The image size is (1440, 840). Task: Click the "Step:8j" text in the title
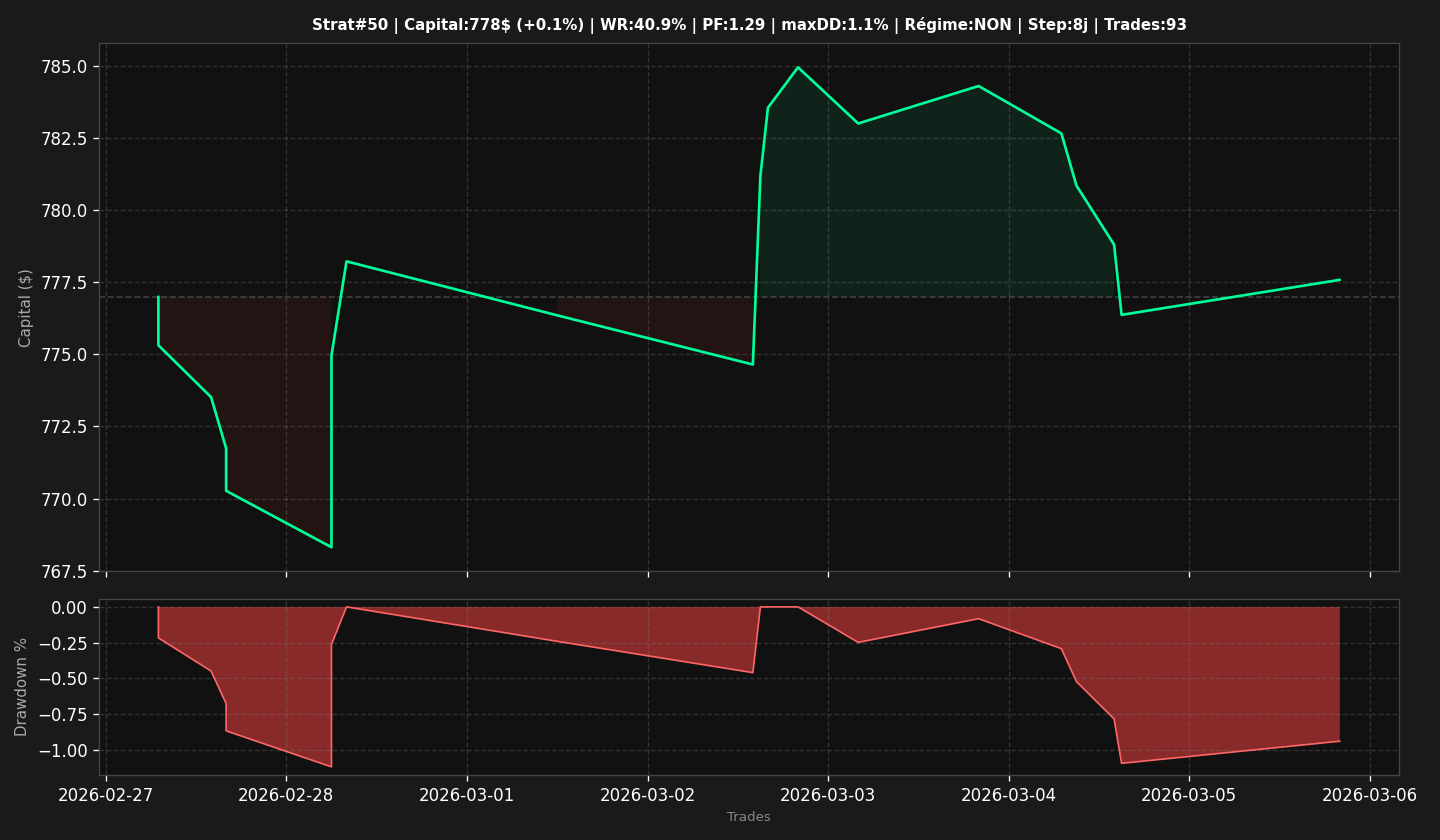pyautogui.click(x=1058, y=25)
